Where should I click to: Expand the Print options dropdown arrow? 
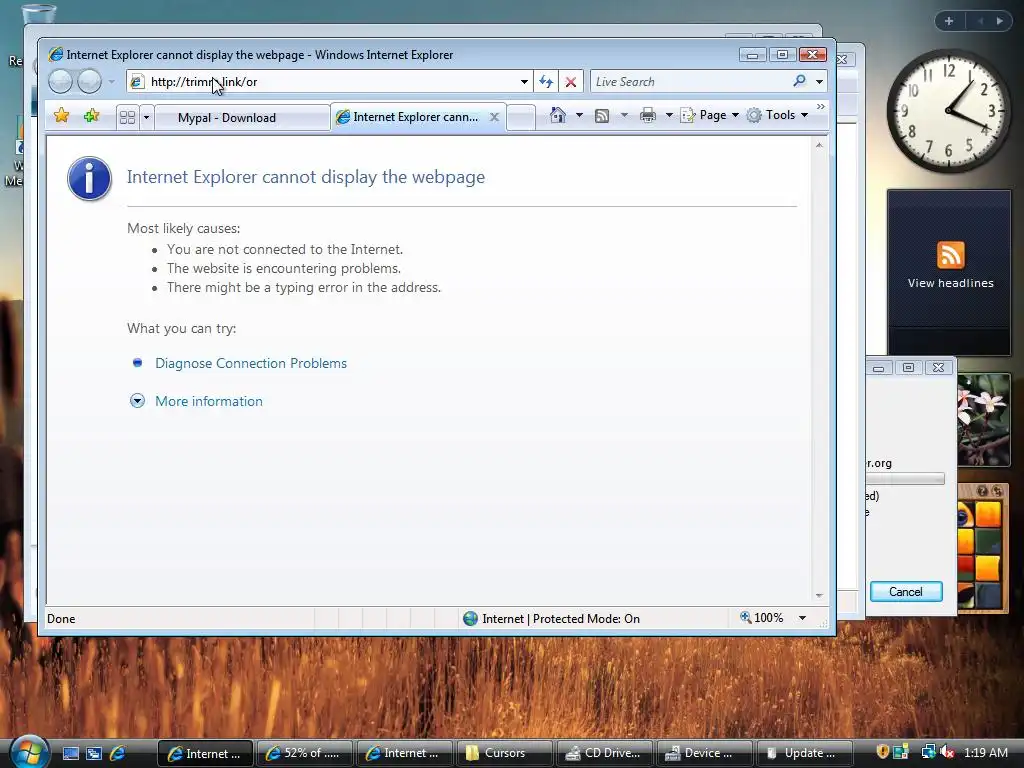669,115
